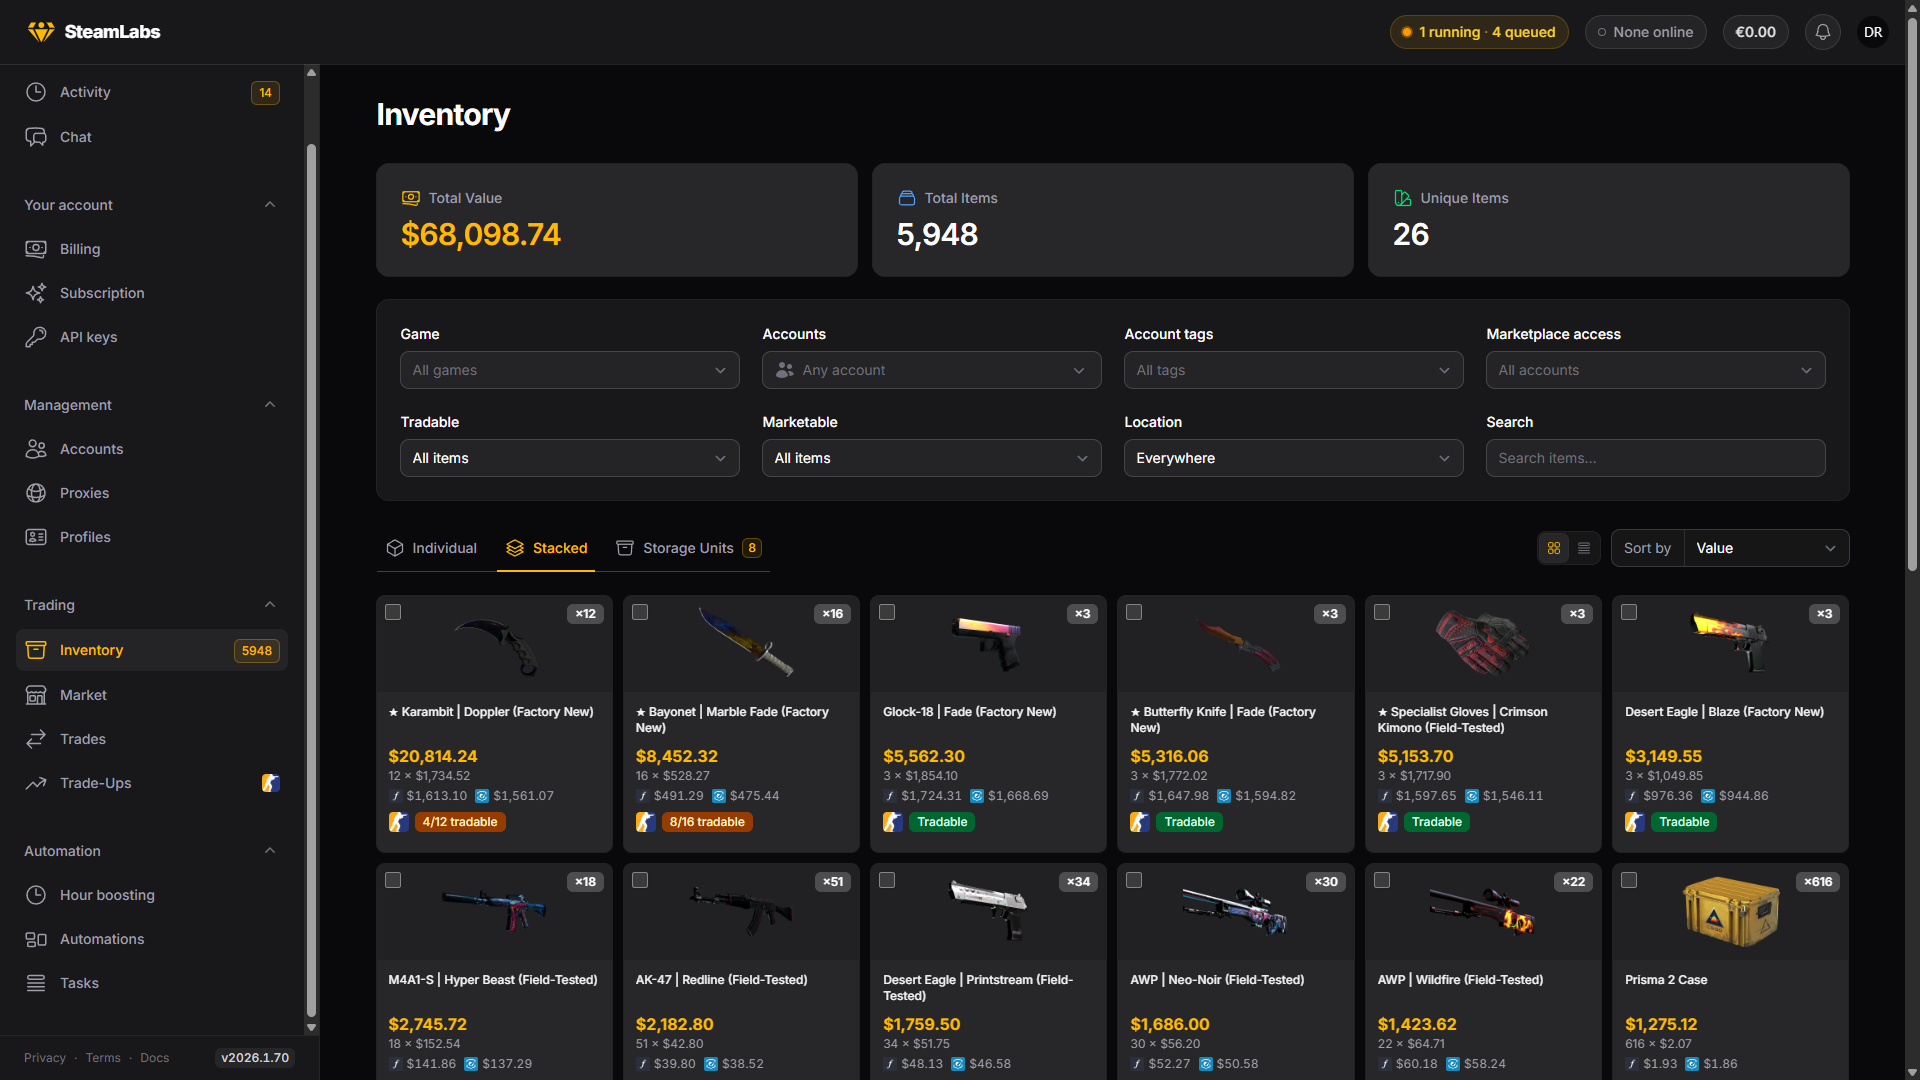Click the €0.00 balance button
The image size is (1920, 1080).
coord(1755,32)
